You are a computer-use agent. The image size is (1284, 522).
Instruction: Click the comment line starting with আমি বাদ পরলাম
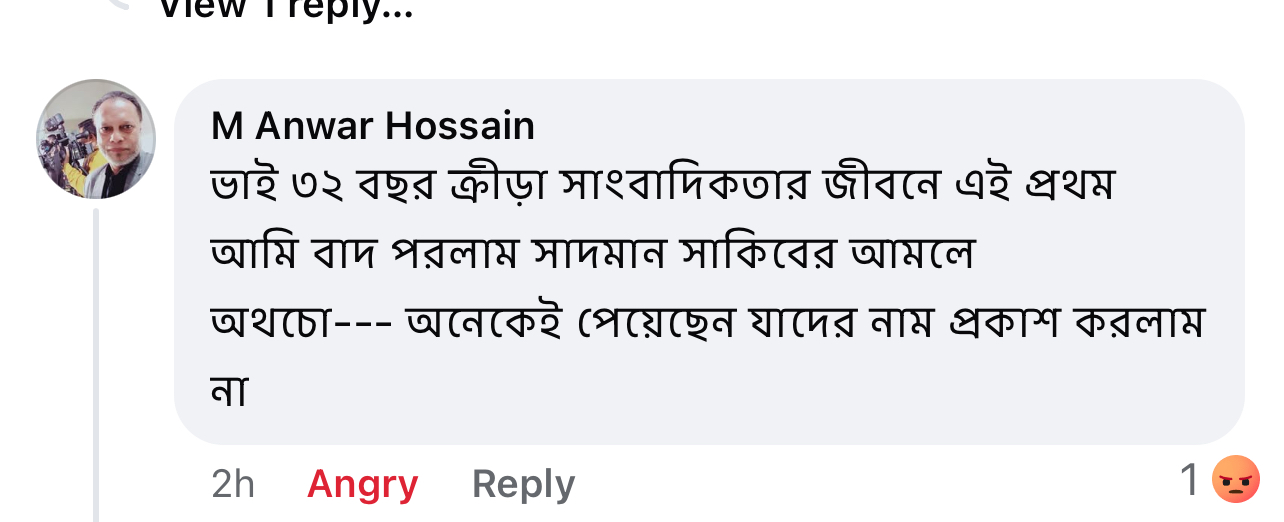[x=592, y=254]
